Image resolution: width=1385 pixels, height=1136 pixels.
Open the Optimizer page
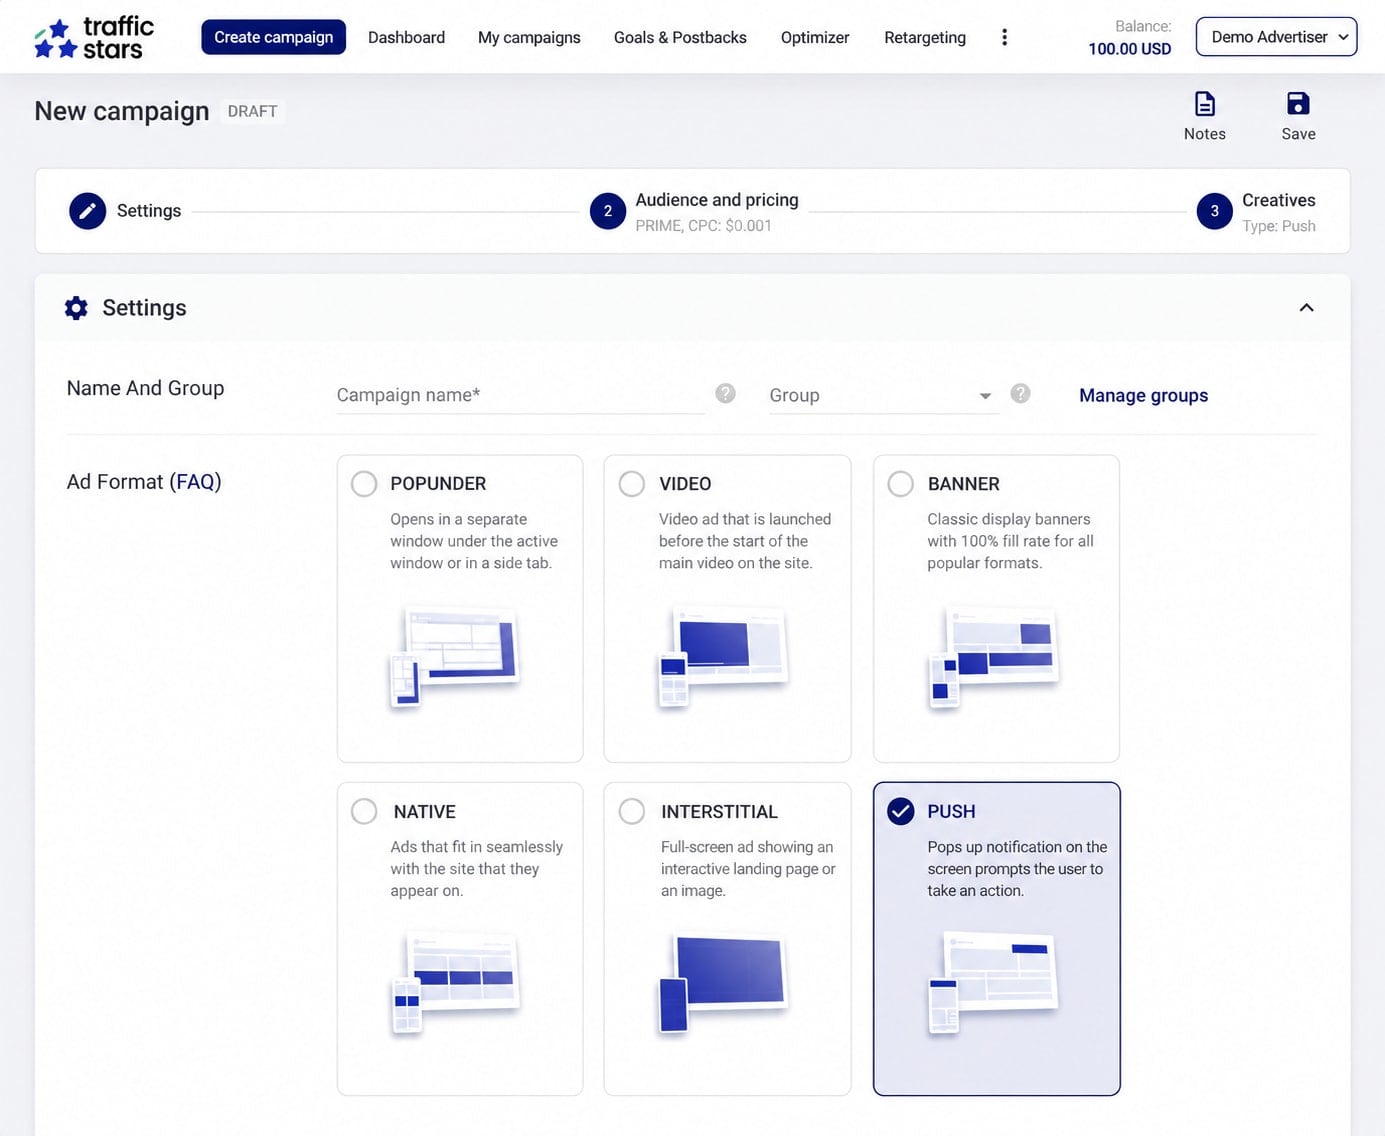[x=815, y=37]
